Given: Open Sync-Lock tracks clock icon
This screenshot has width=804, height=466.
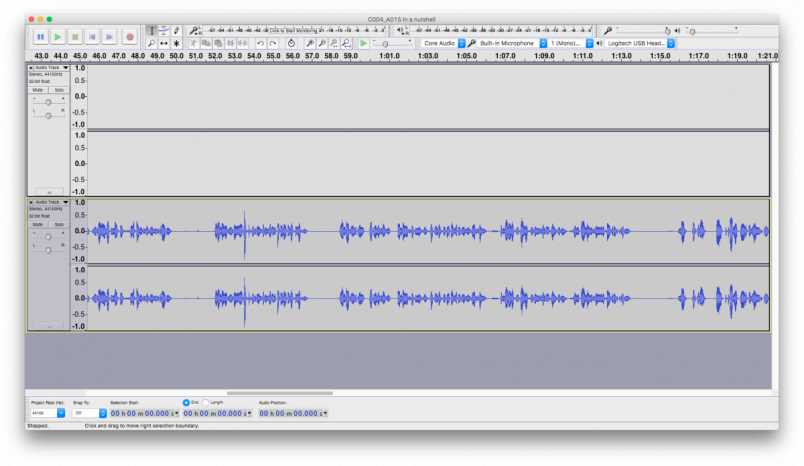Looking at the screenshot, I should 291,44.
